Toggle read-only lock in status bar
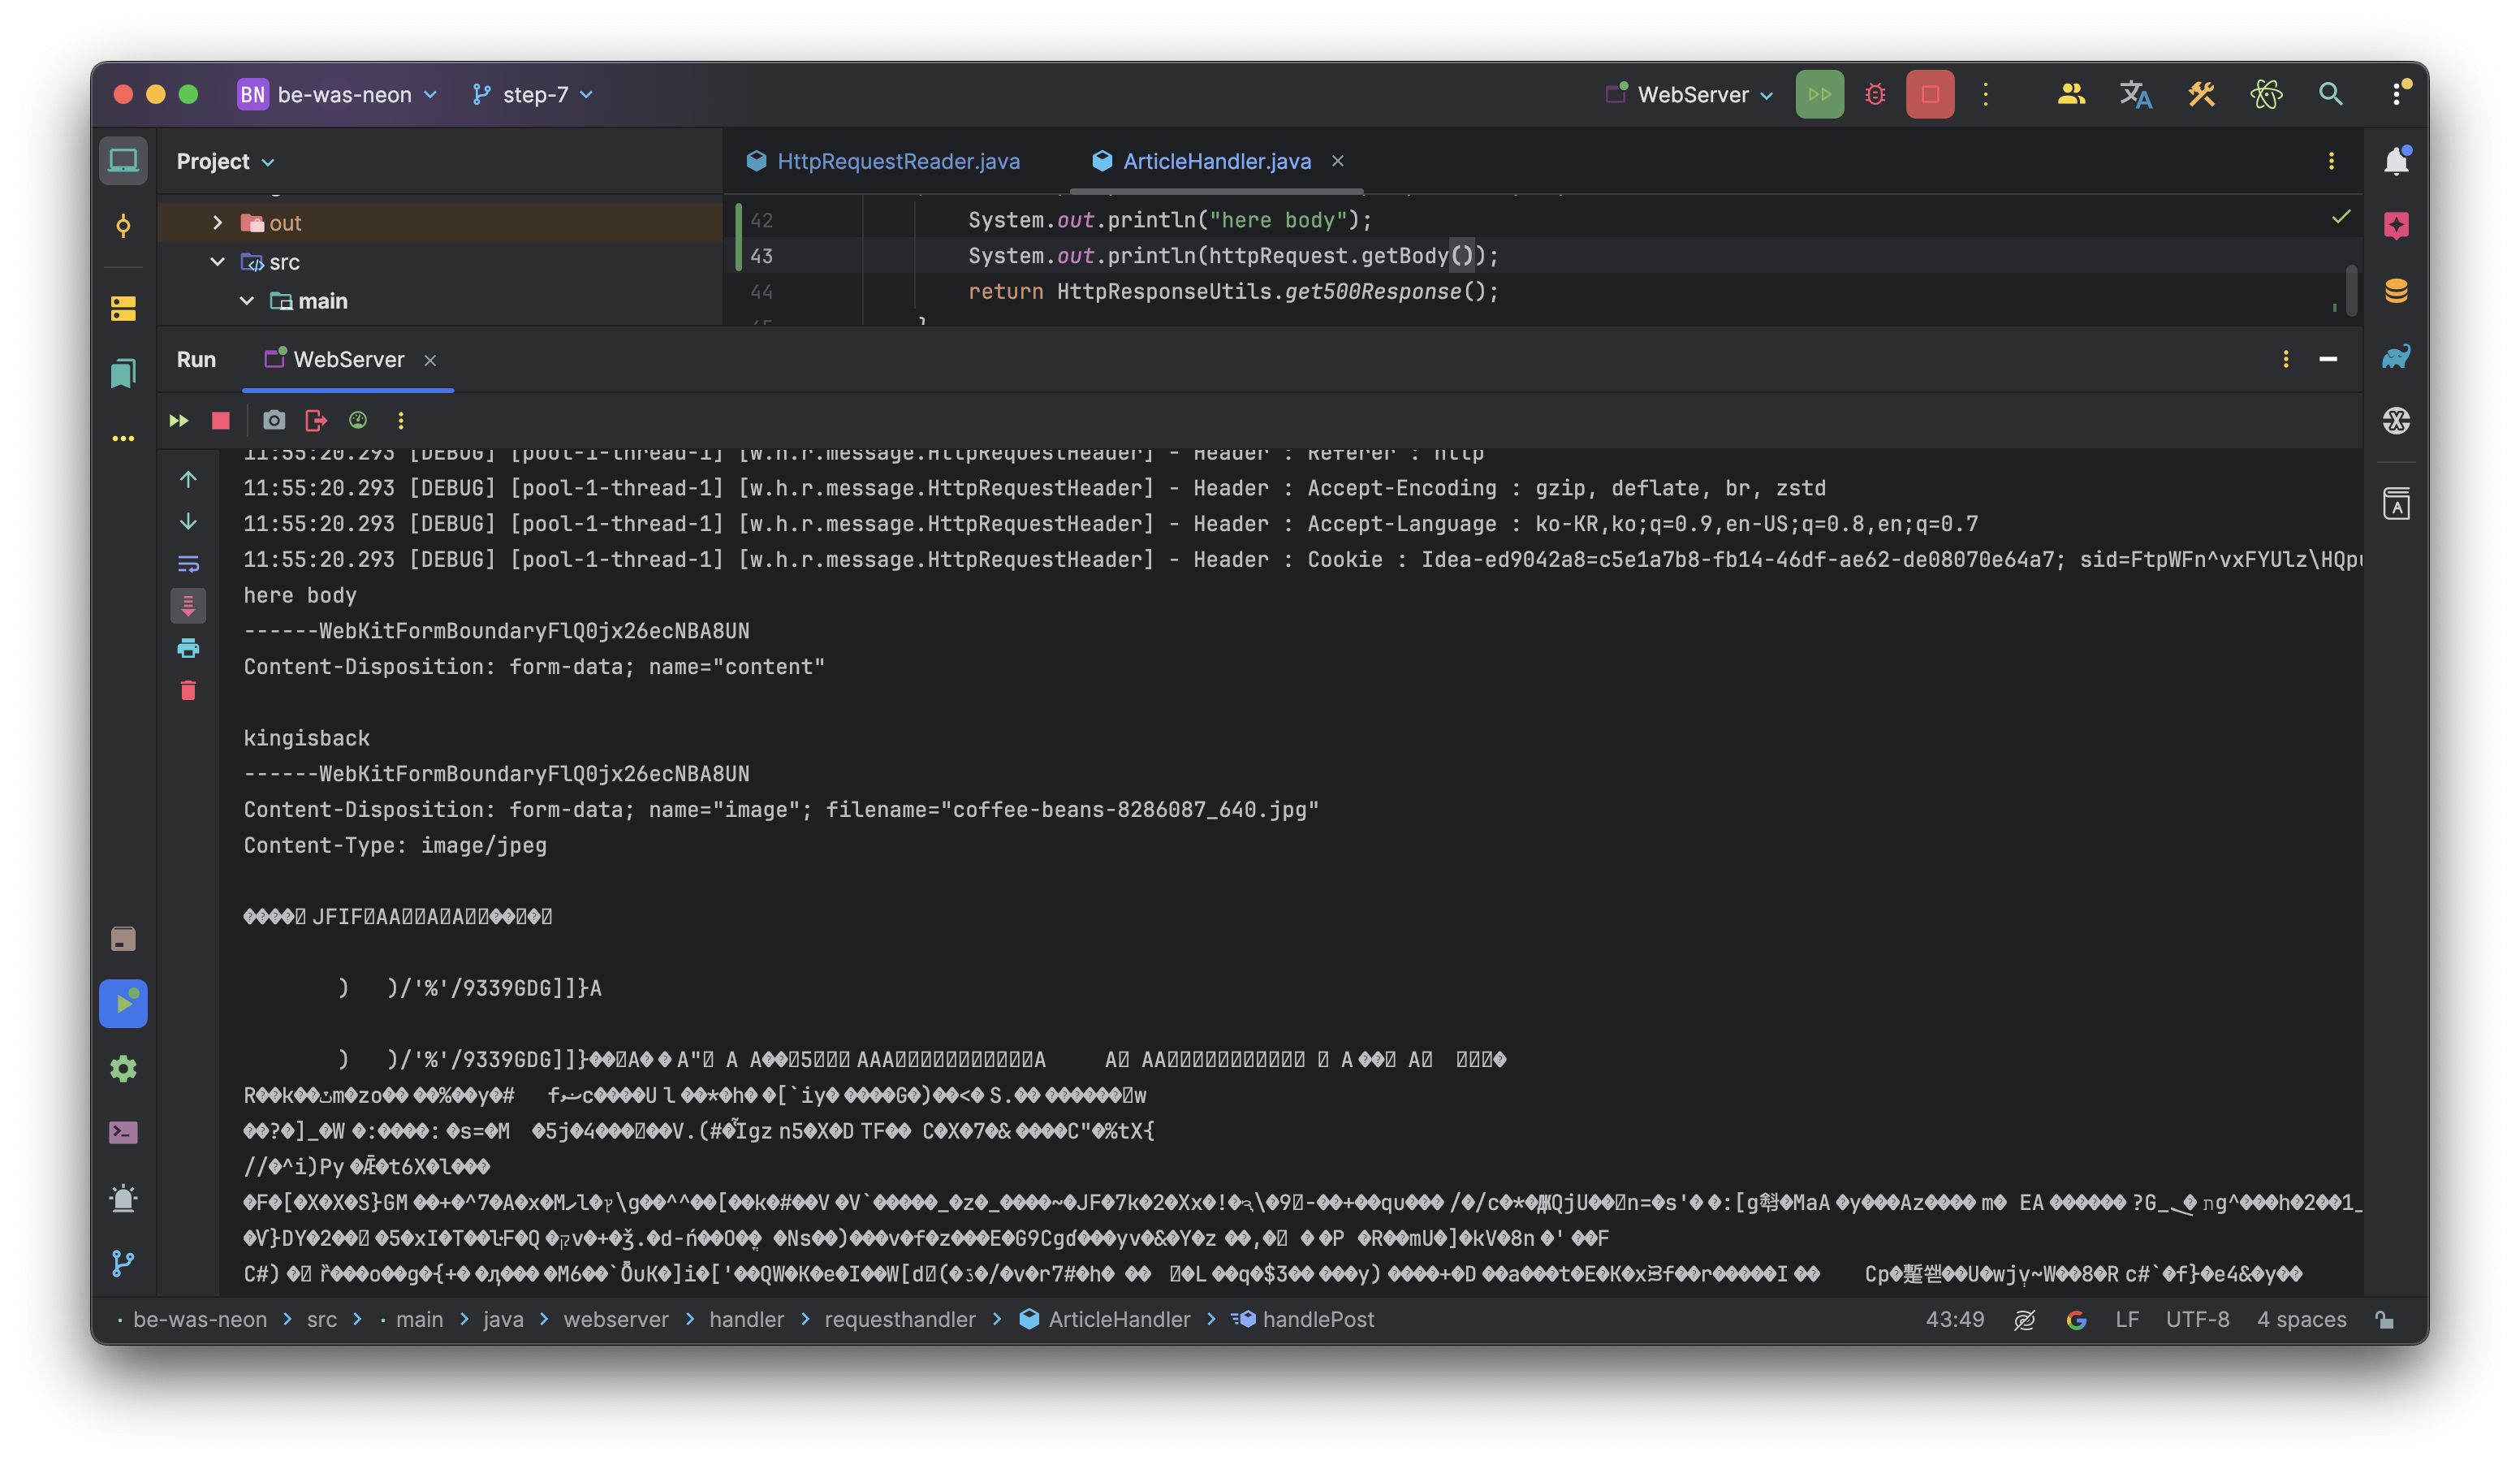The image size is (2520, 1465). point(2385,1319)
